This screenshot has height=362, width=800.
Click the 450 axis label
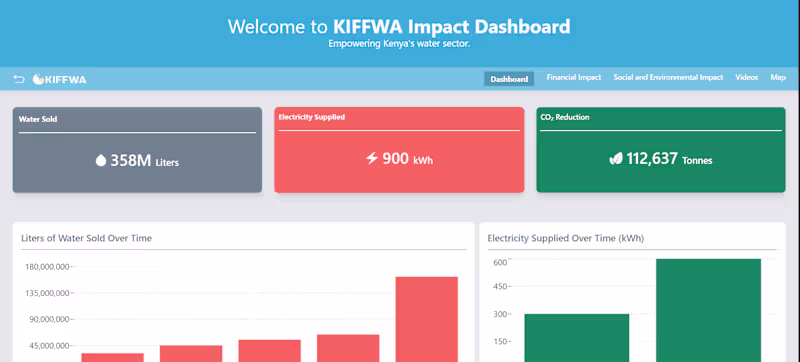499,287
